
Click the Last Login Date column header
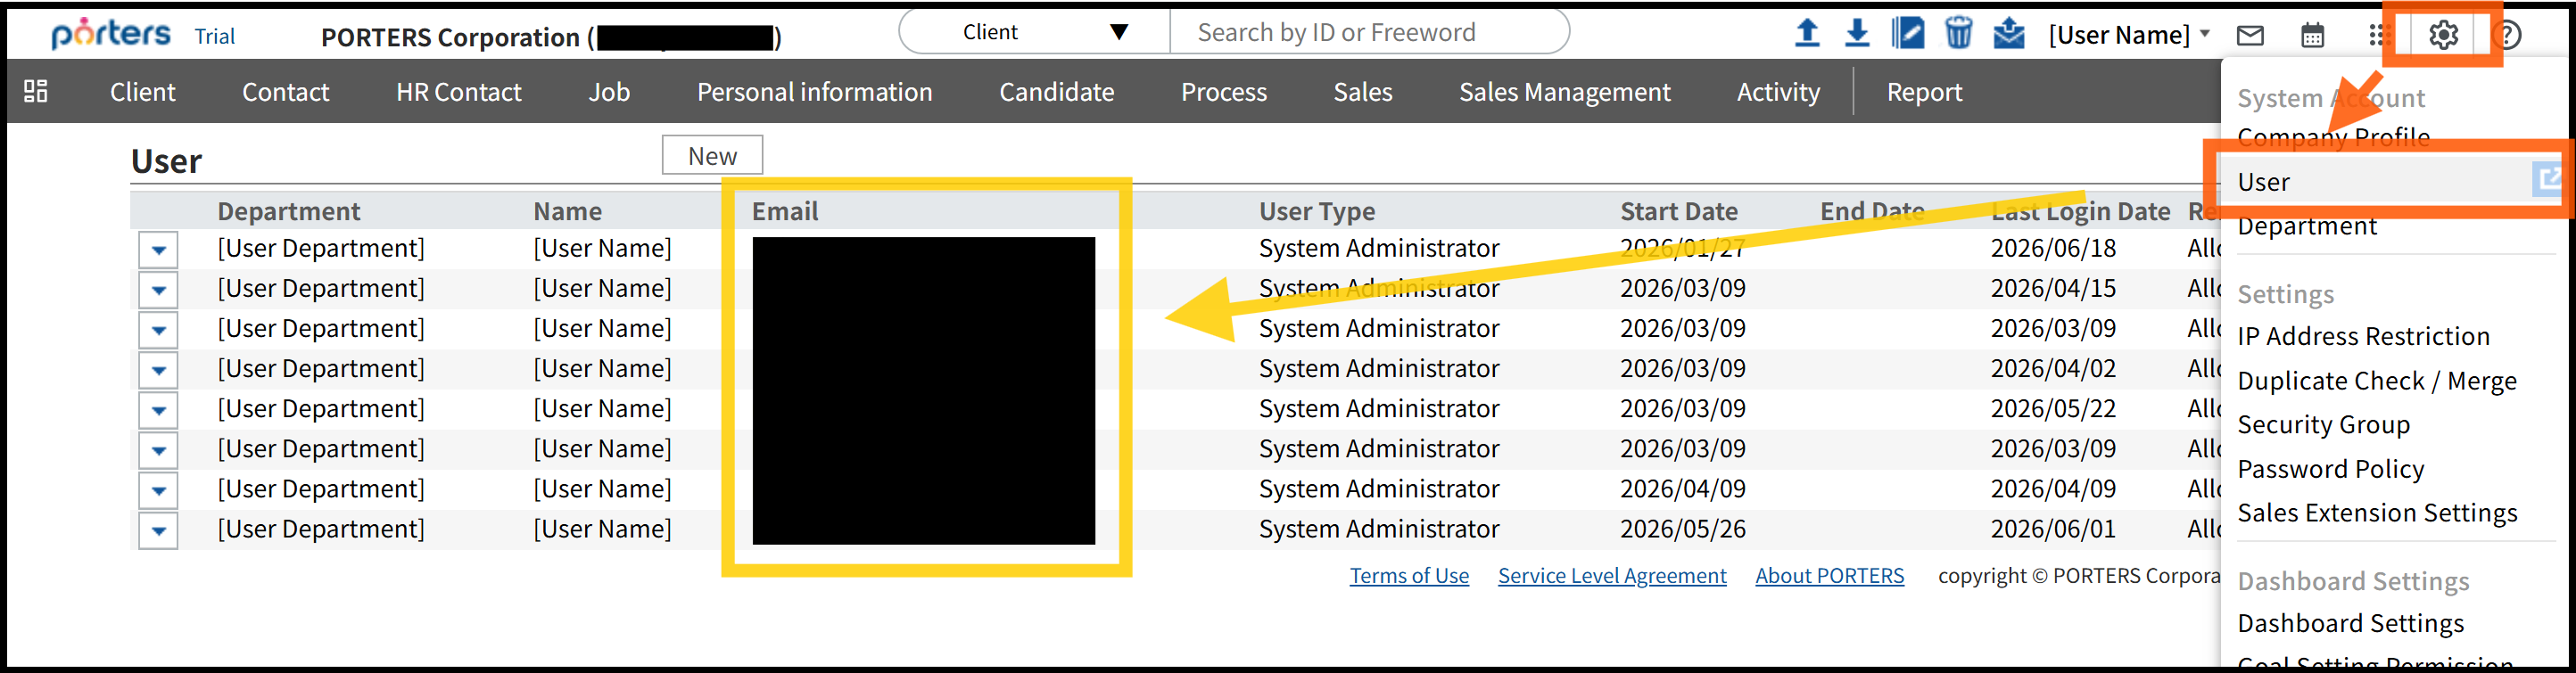[2080, 211]
